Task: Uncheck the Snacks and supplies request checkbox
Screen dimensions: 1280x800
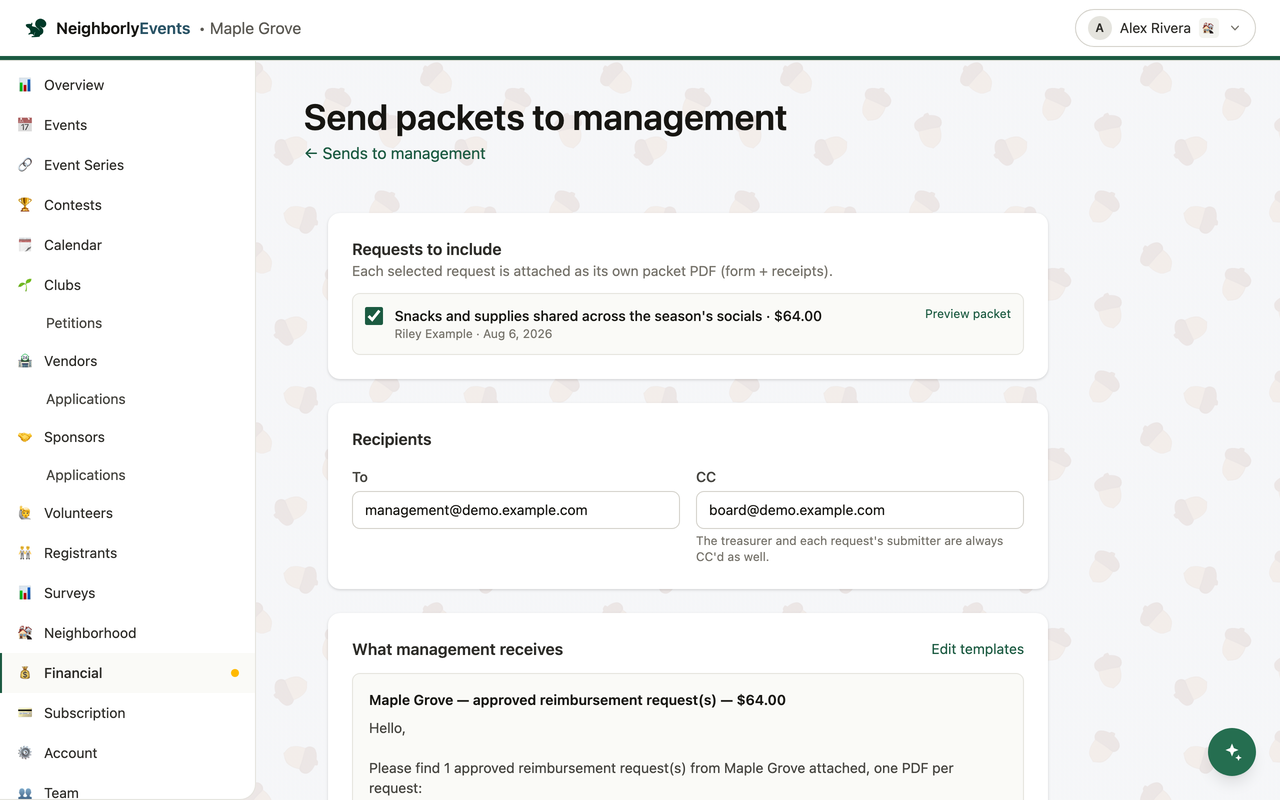Action: tap(374, 316)
